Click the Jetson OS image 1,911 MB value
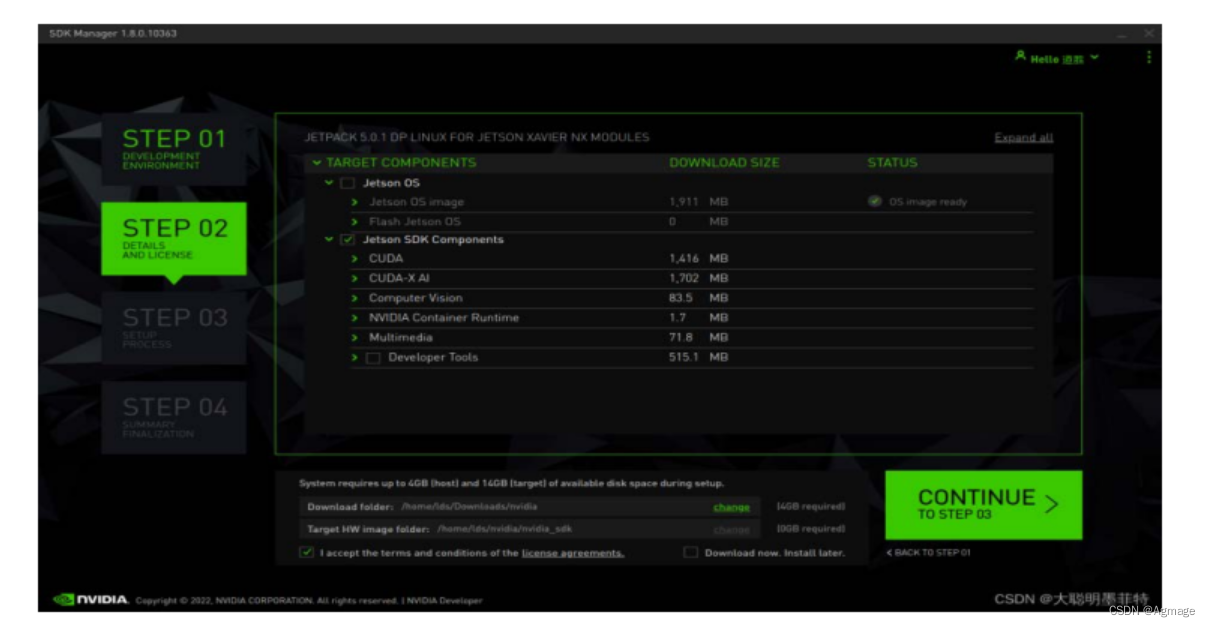The image size is (1210, 627). [698, 202]
